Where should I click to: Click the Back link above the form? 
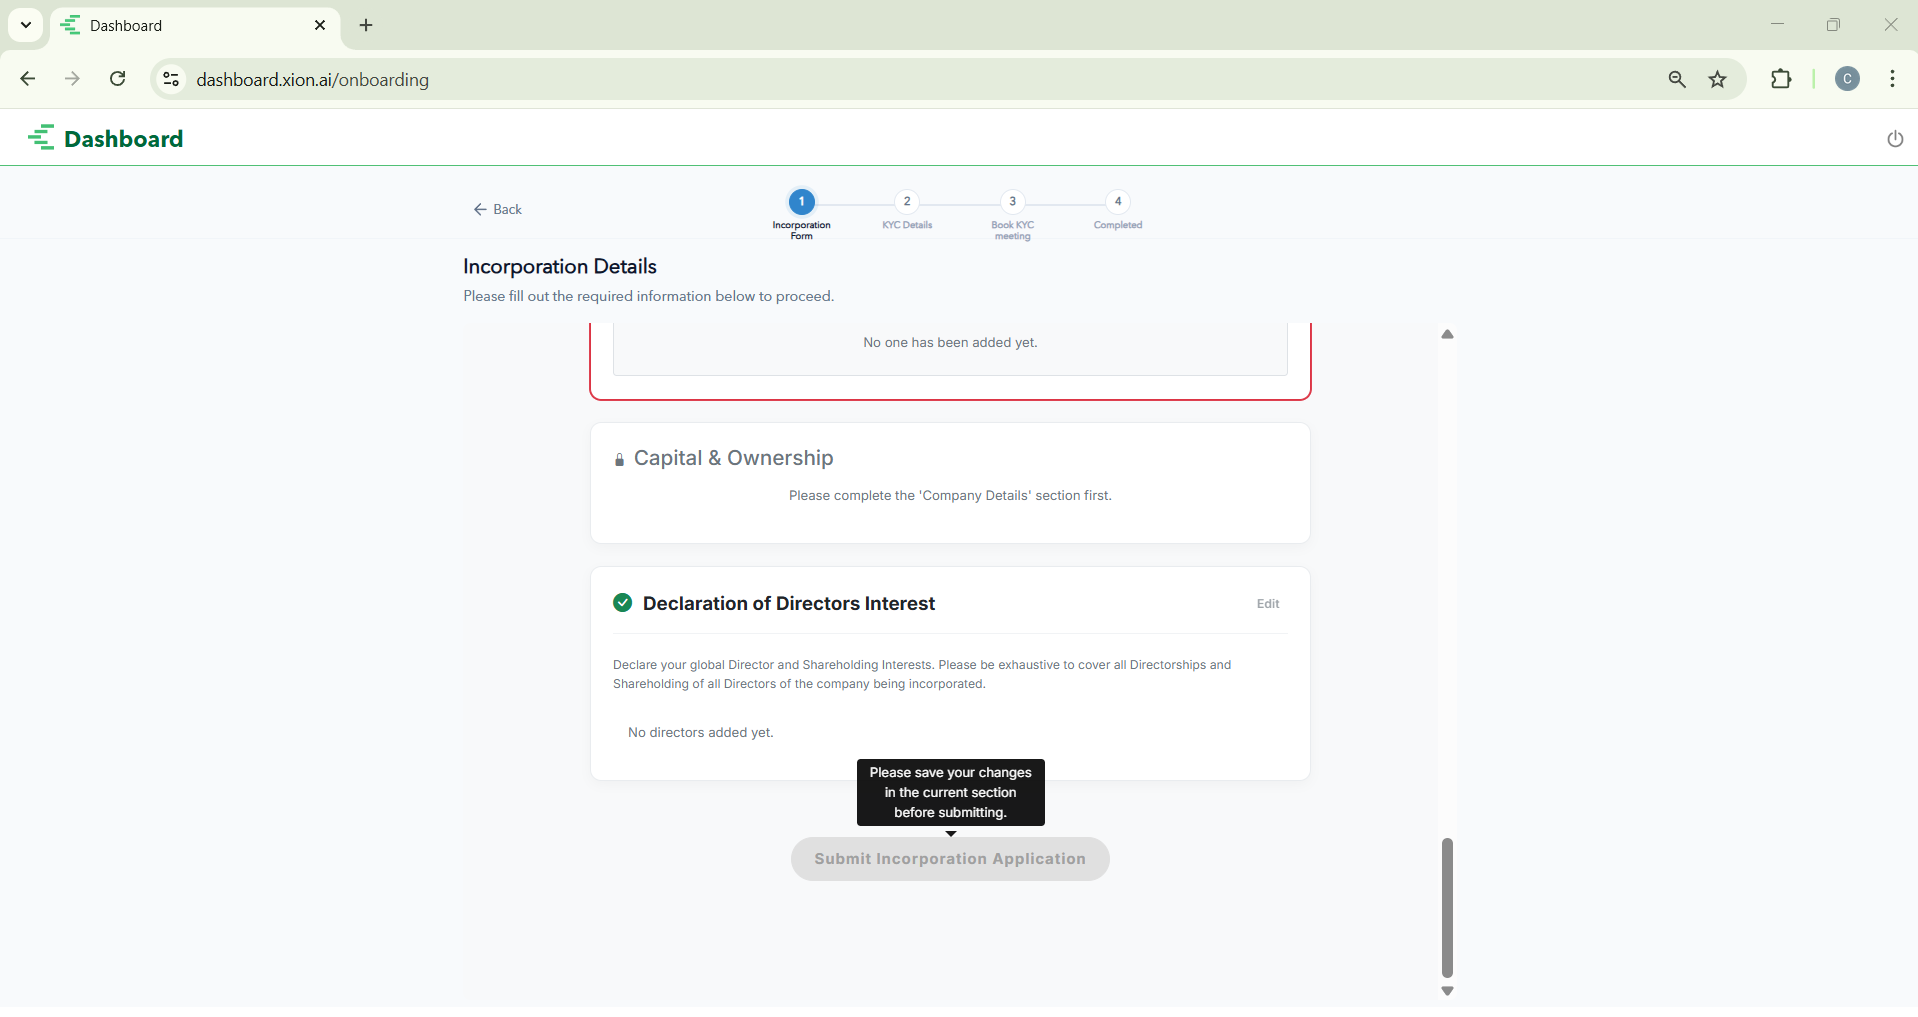click(x=498, y=210)
